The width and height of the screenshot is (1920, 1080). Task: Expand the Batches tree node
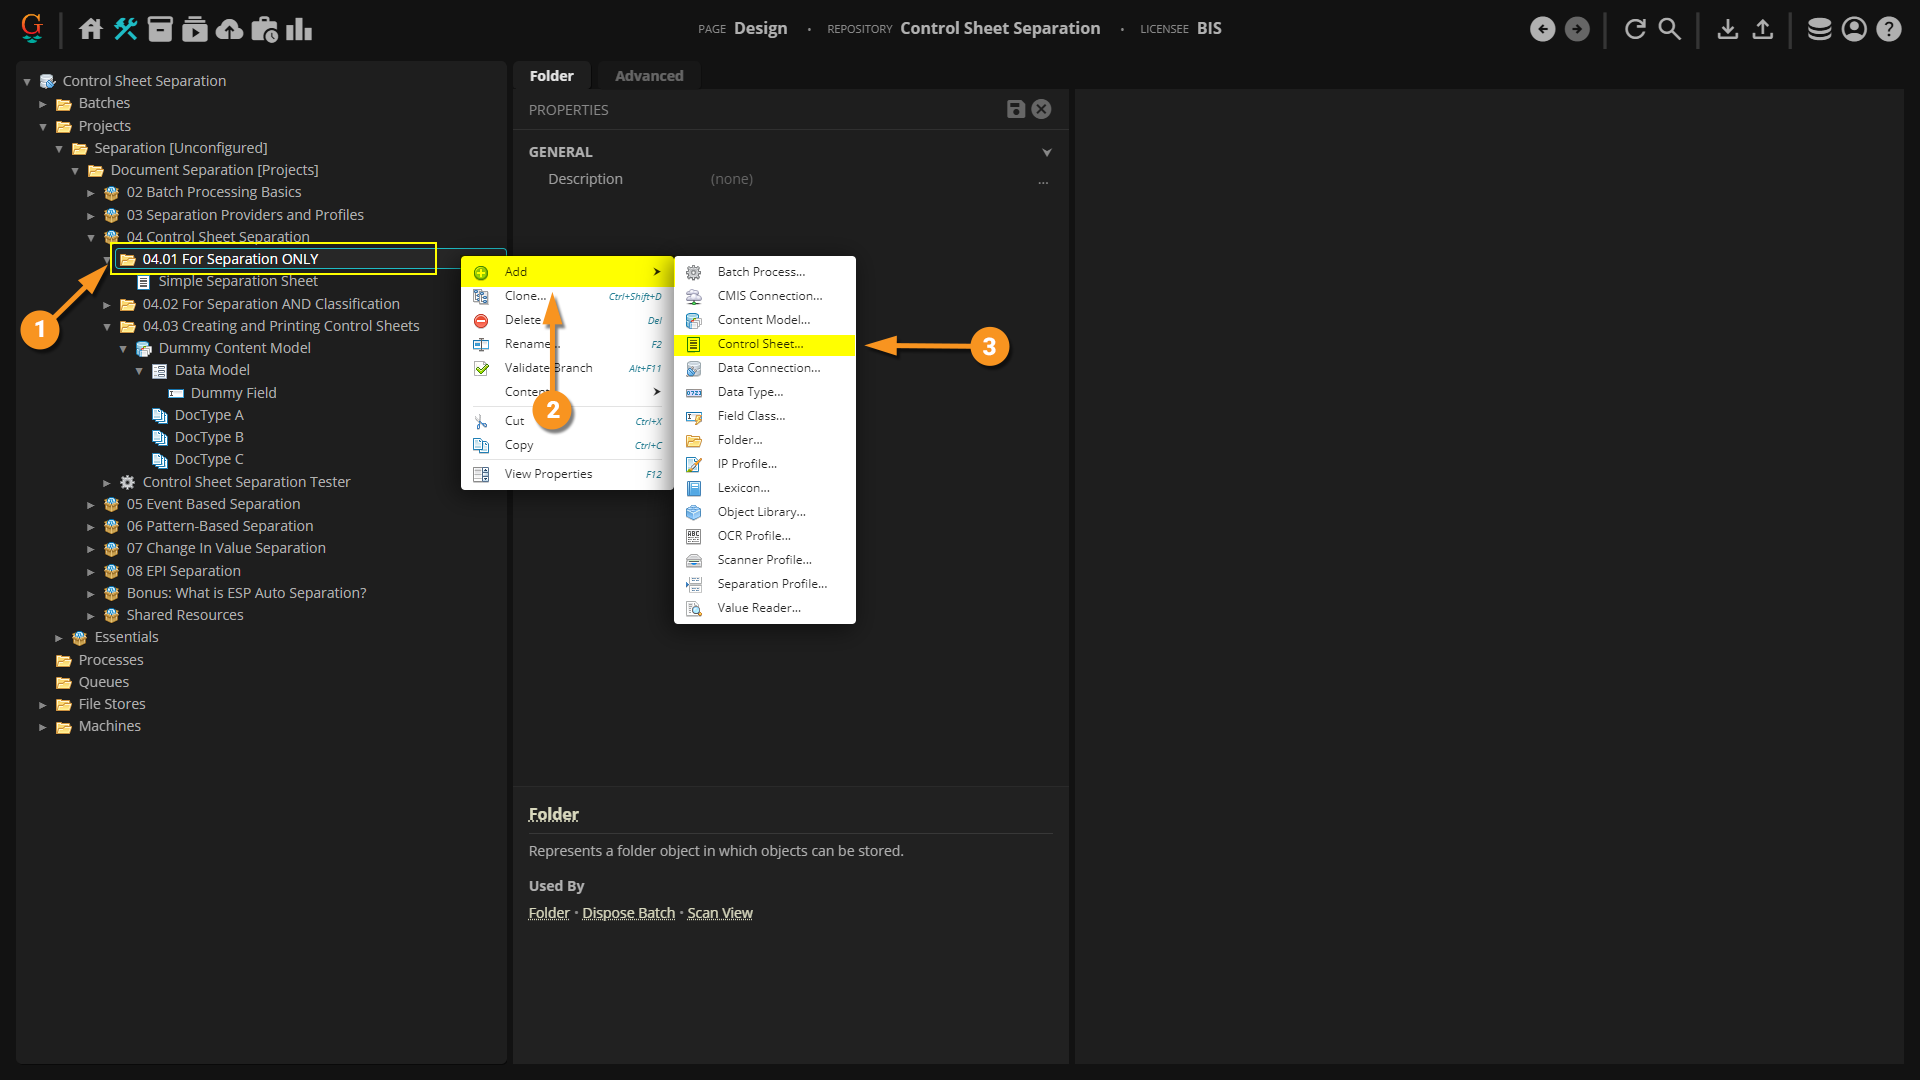[x=43, y=104]
